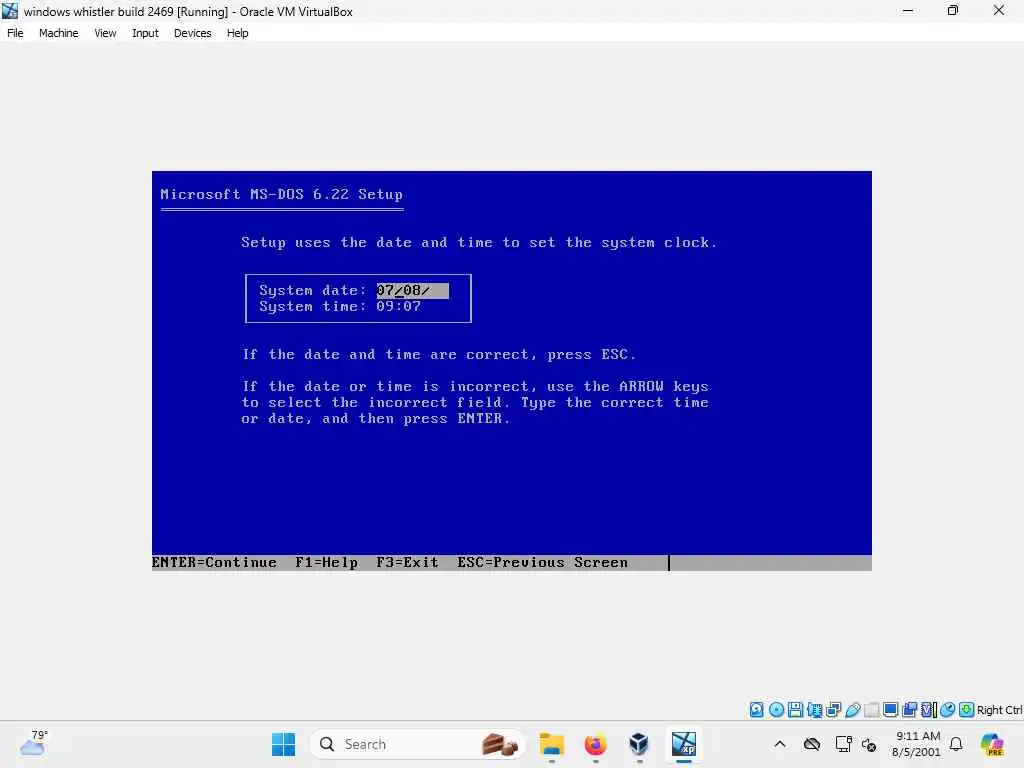The width and height of the screenshot is (1024, 768).
Task: Click F3=Exit in the setup status bar
Action: pos(408,562)
